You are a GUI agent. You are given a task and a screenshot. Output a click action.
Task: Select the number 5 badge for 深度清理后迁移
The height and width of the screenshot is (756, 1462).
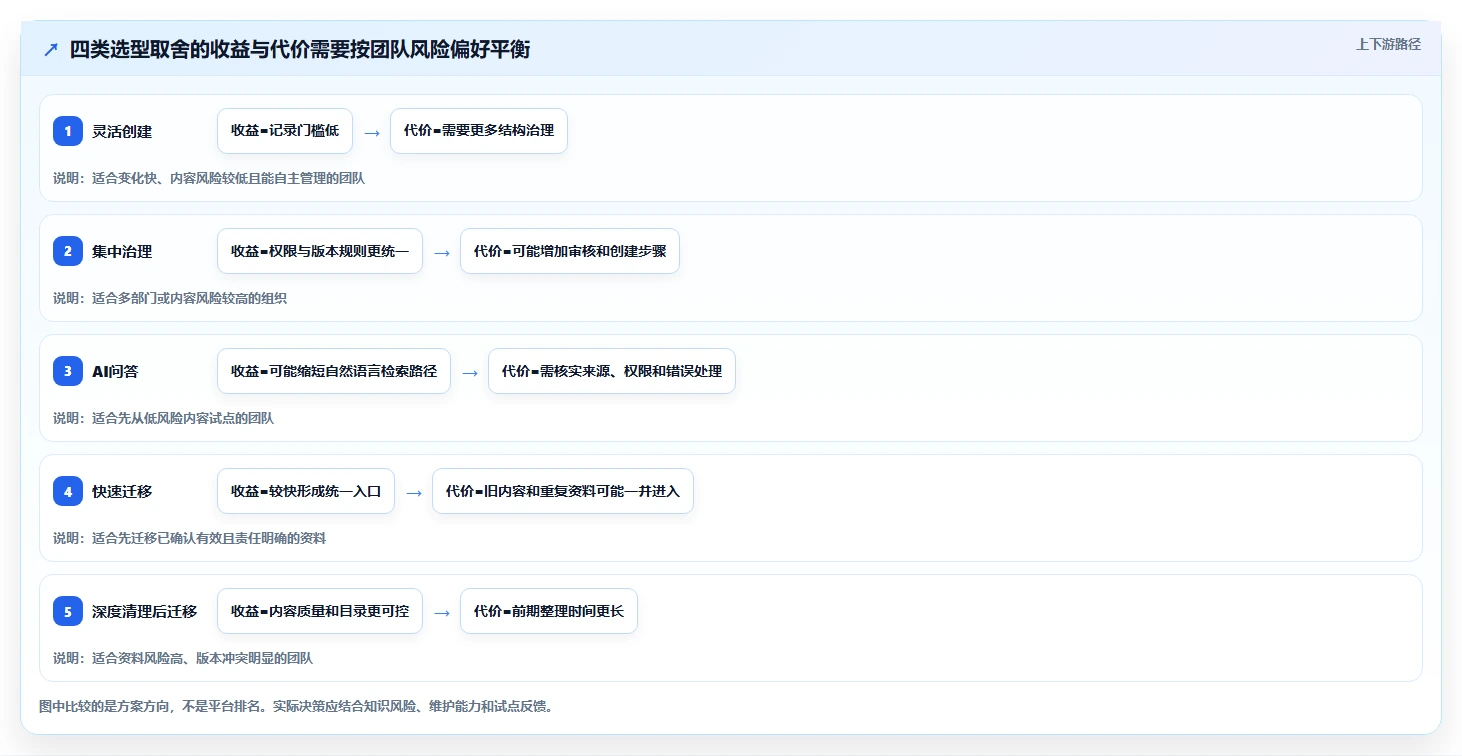pyautogui.click(x=68, y=611)
